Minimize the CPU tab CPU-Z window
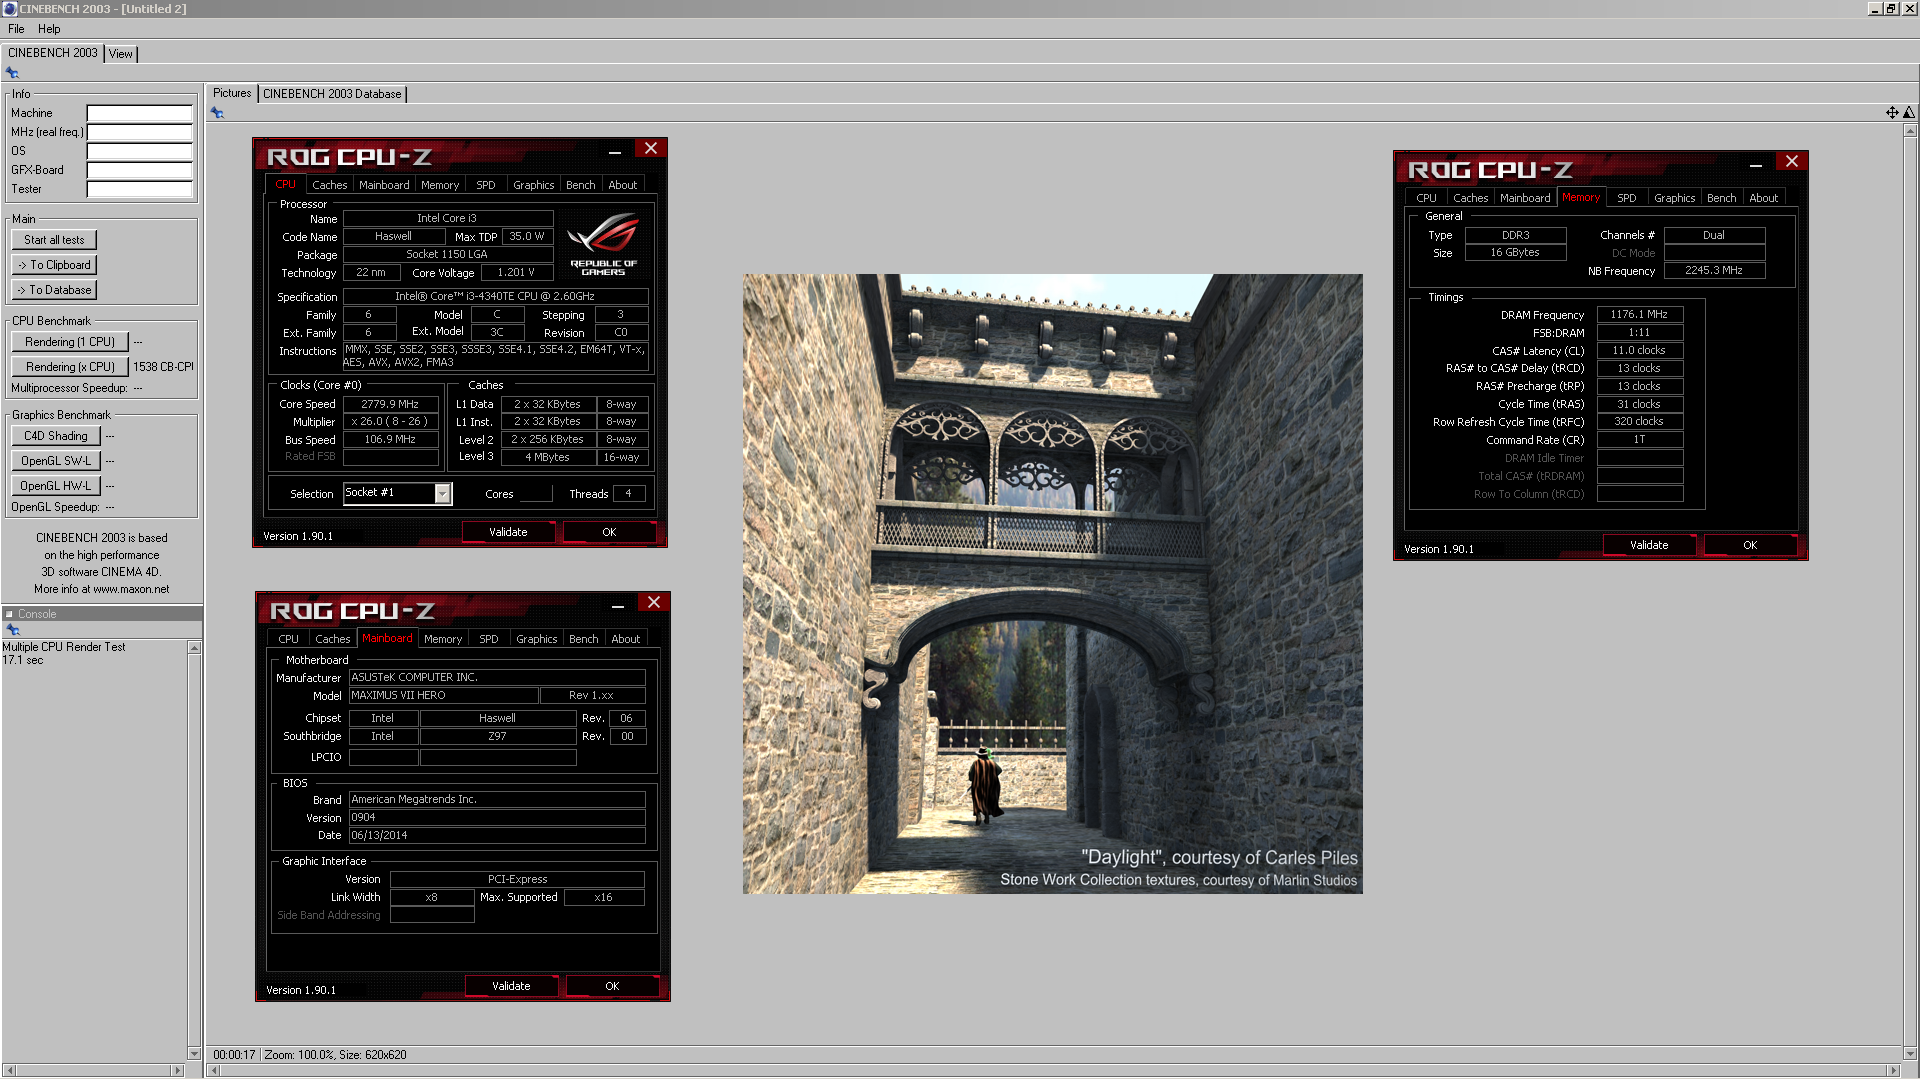This screenshot has height=1080, width=1920. coord(615,150)
